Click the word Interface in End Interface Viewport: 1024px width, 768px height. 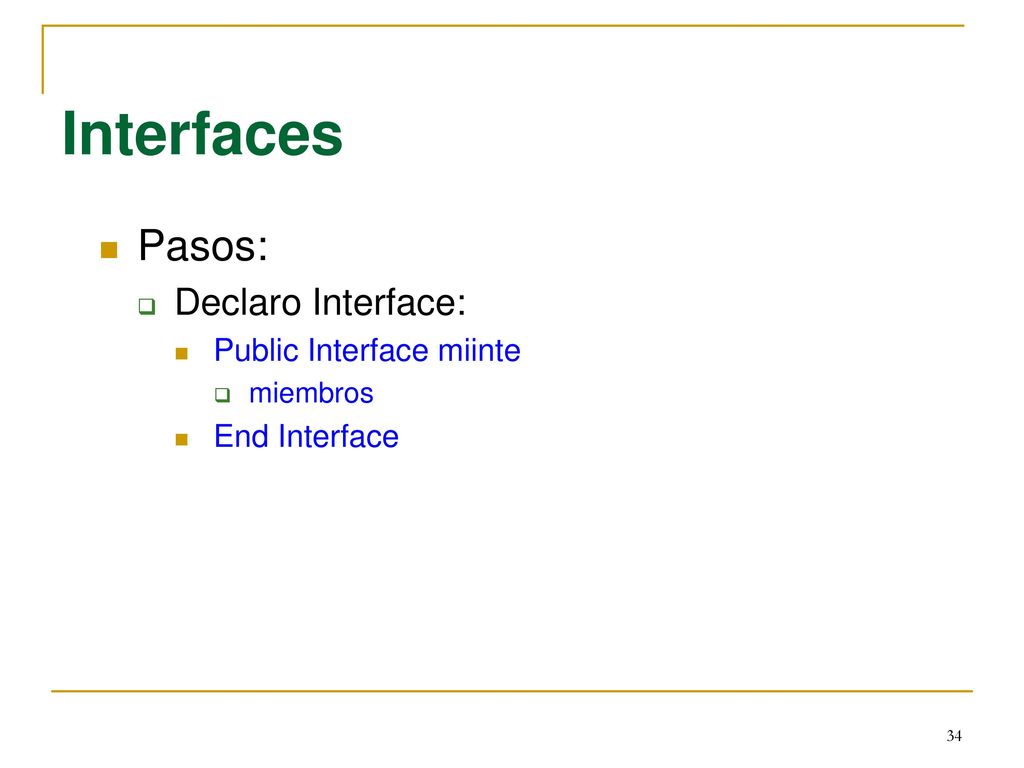(338, 436)
